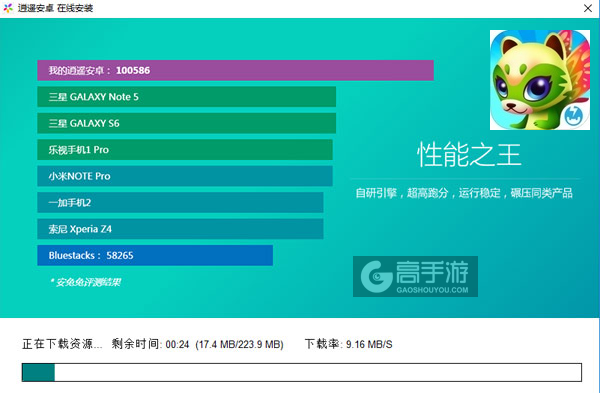Click the colorful app logo in title bar

(x=8, y=8)
